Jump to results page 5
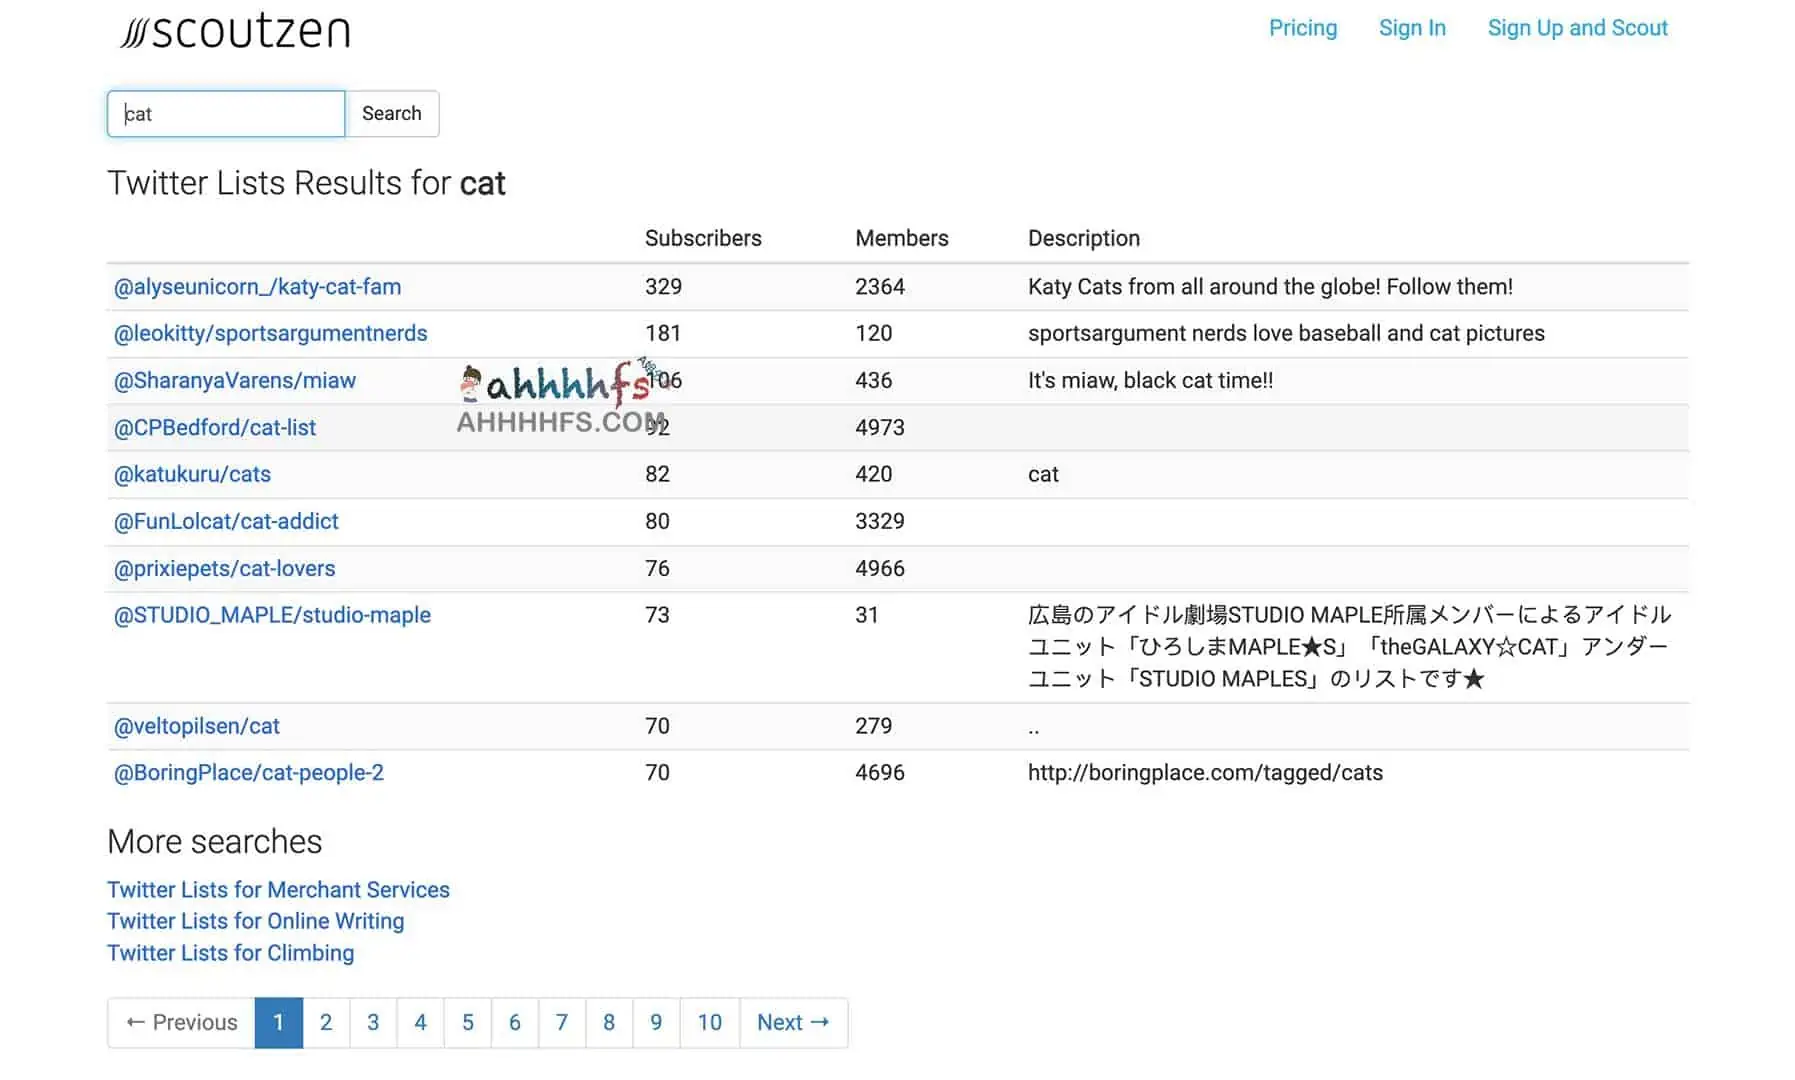This screenshot has width=1795, height=1080. coord(467,1023)
